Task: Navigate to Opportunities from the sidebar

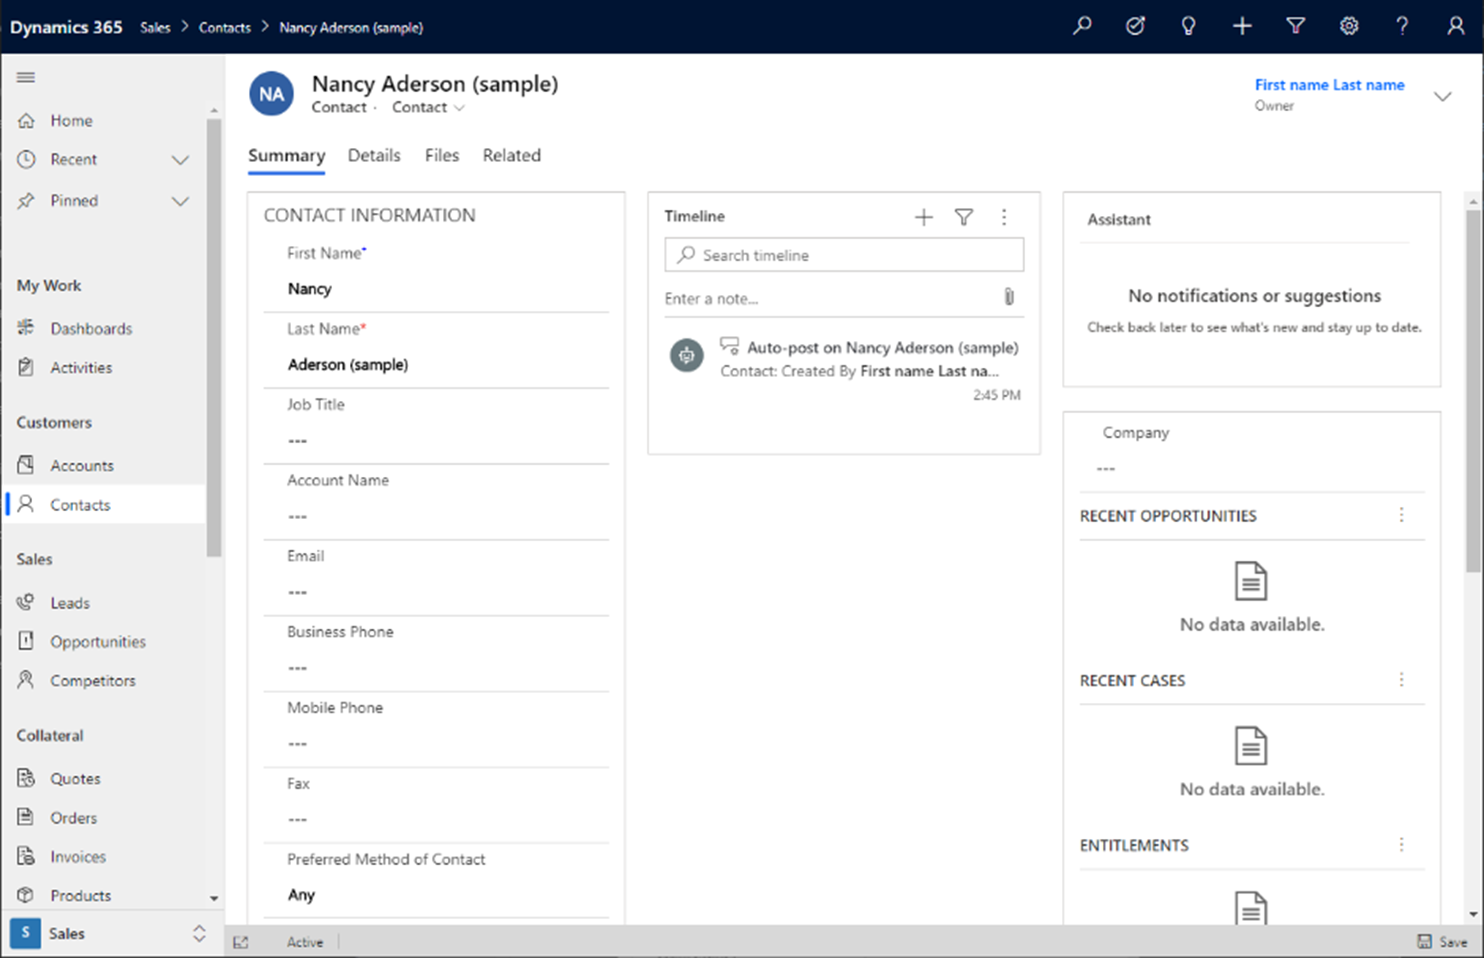Action: coord(96,641)
